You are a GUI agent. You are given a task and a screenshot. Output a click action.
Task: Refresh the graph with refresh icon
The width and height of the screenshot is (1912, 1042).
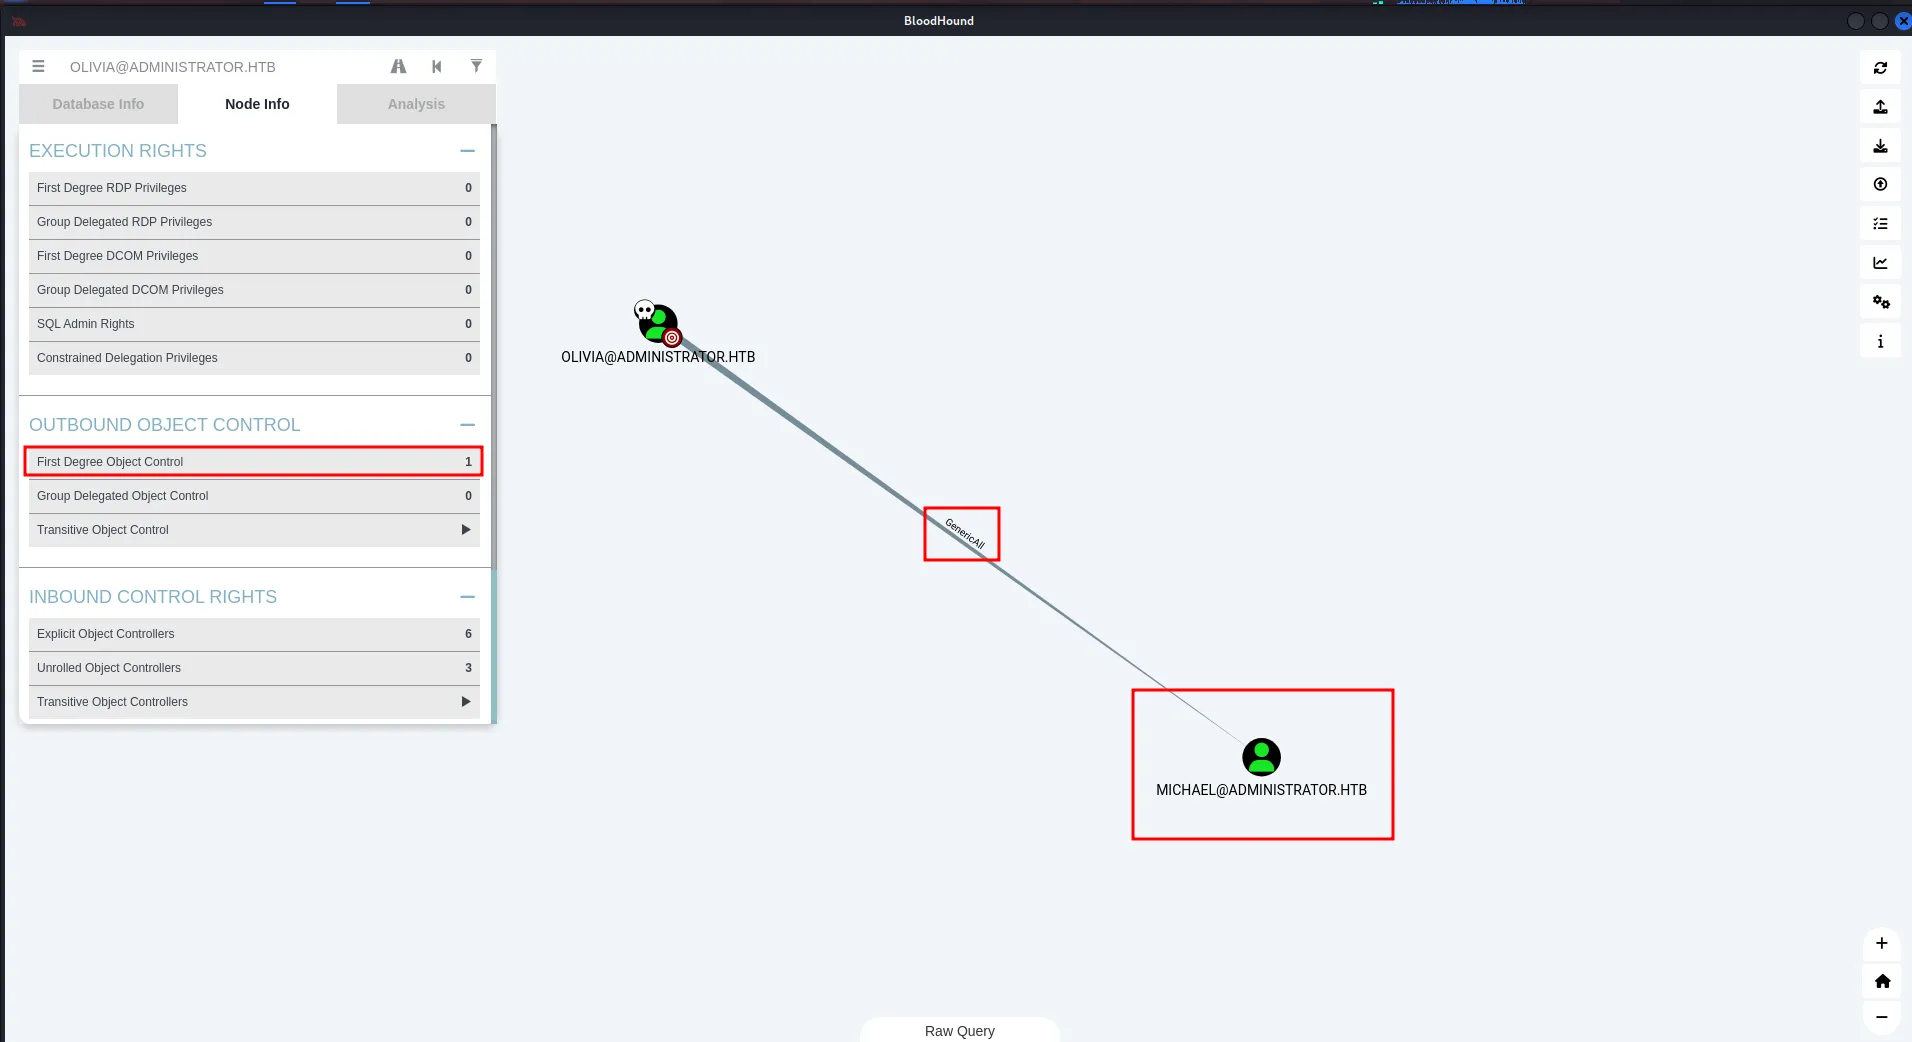1880,68
